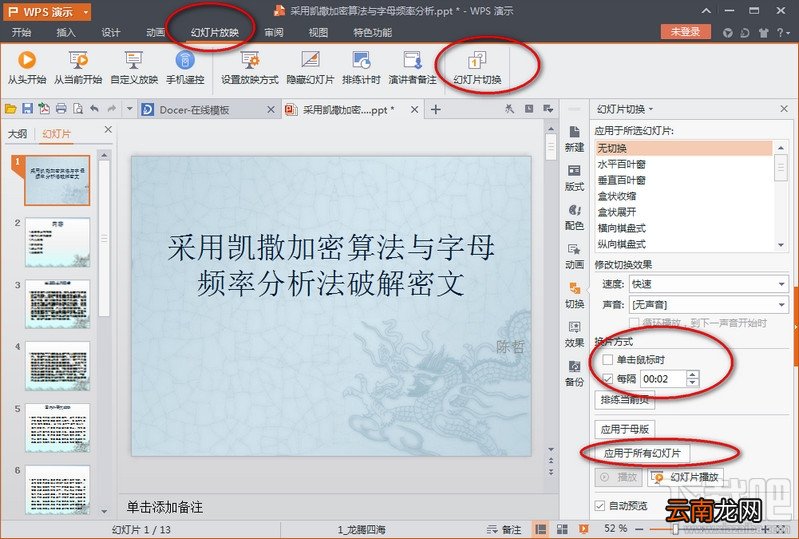The width and height of the screenshot is (799, 539).
Task: Click the 每隔 time spinner arrows
Action: [692, 379]
